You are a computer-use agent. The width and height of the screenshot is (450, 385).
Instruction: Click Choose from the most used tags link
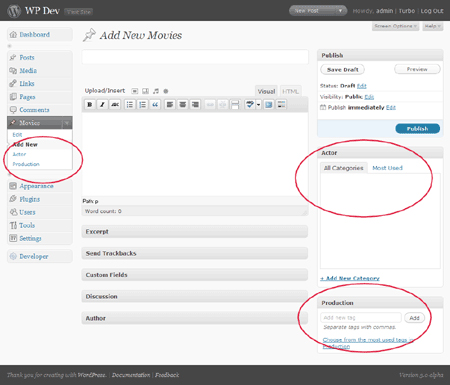tap(368, 343)
